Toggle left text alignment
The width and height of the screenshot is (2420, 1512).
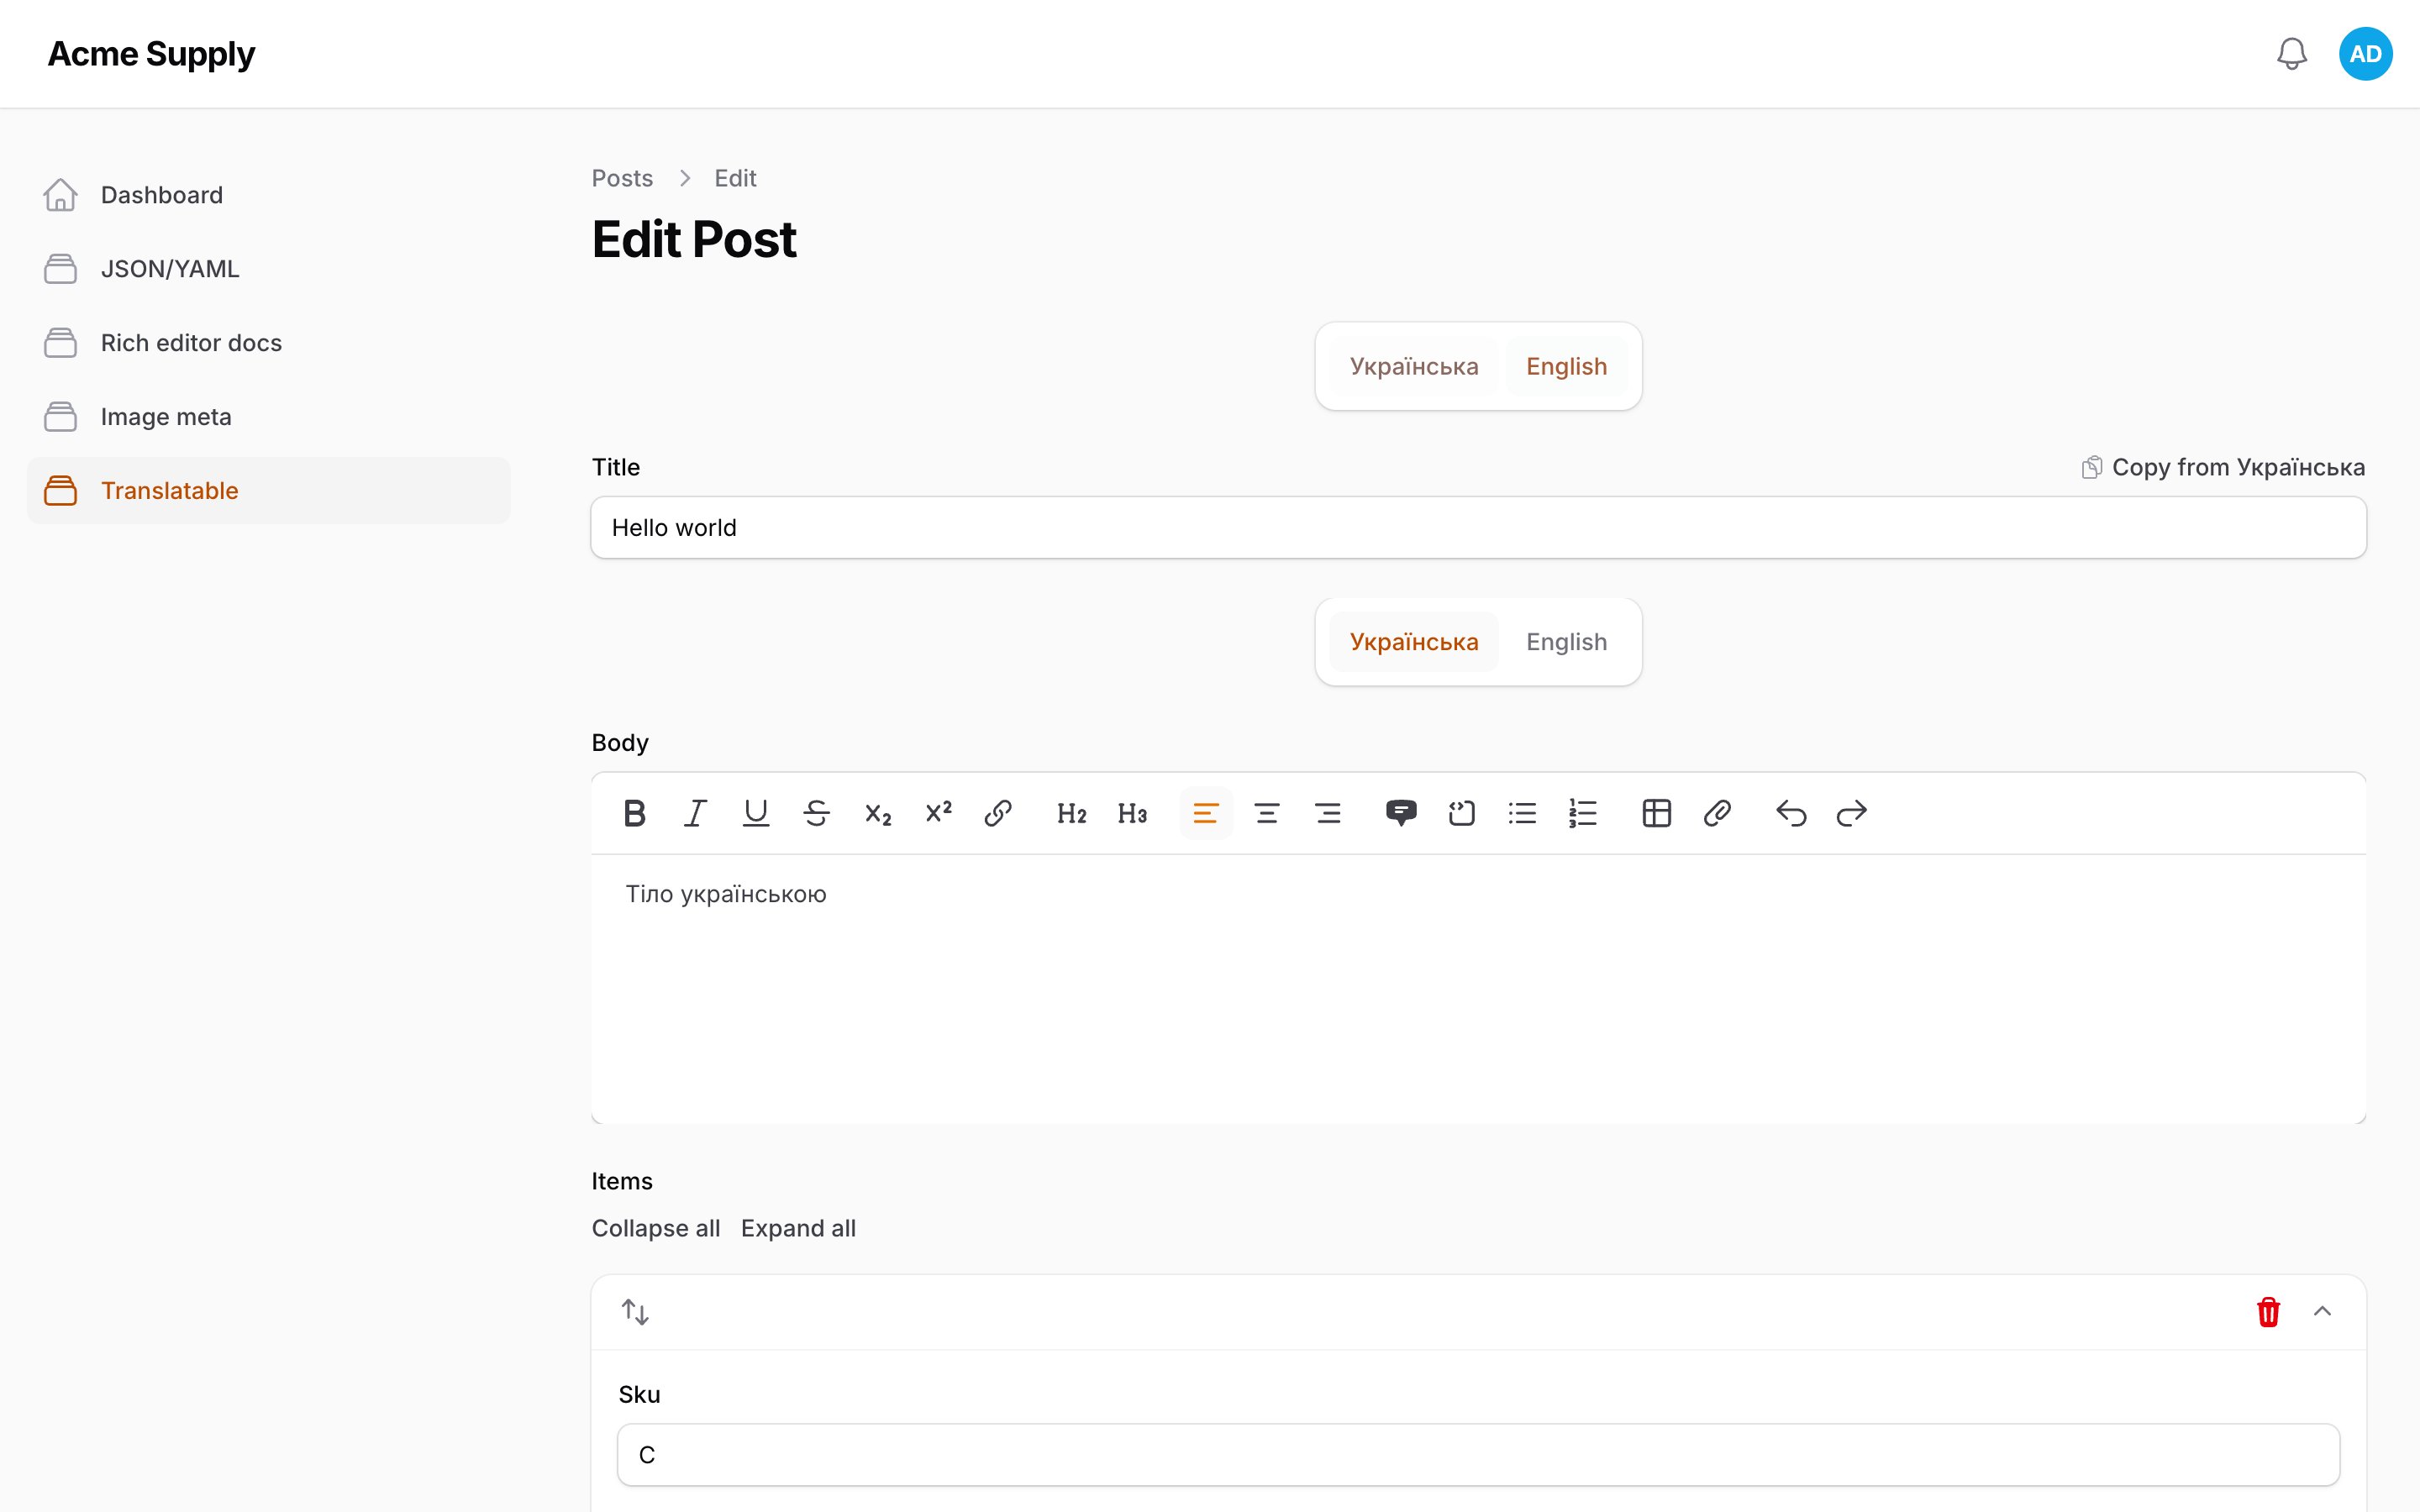pyautogui.click(x=1205, y=813)
